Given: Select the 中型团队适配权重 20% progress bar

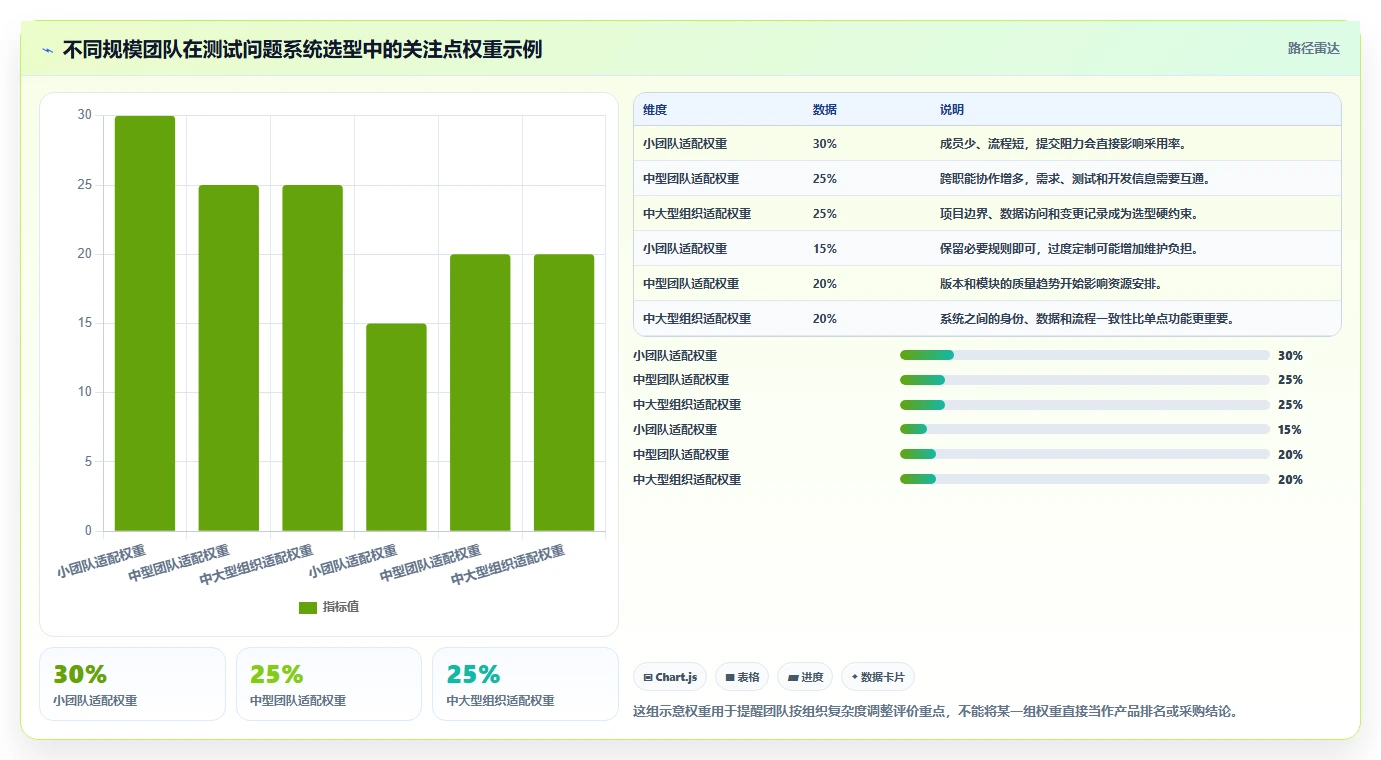Looking at the screenshot, I should point(1085,455).
